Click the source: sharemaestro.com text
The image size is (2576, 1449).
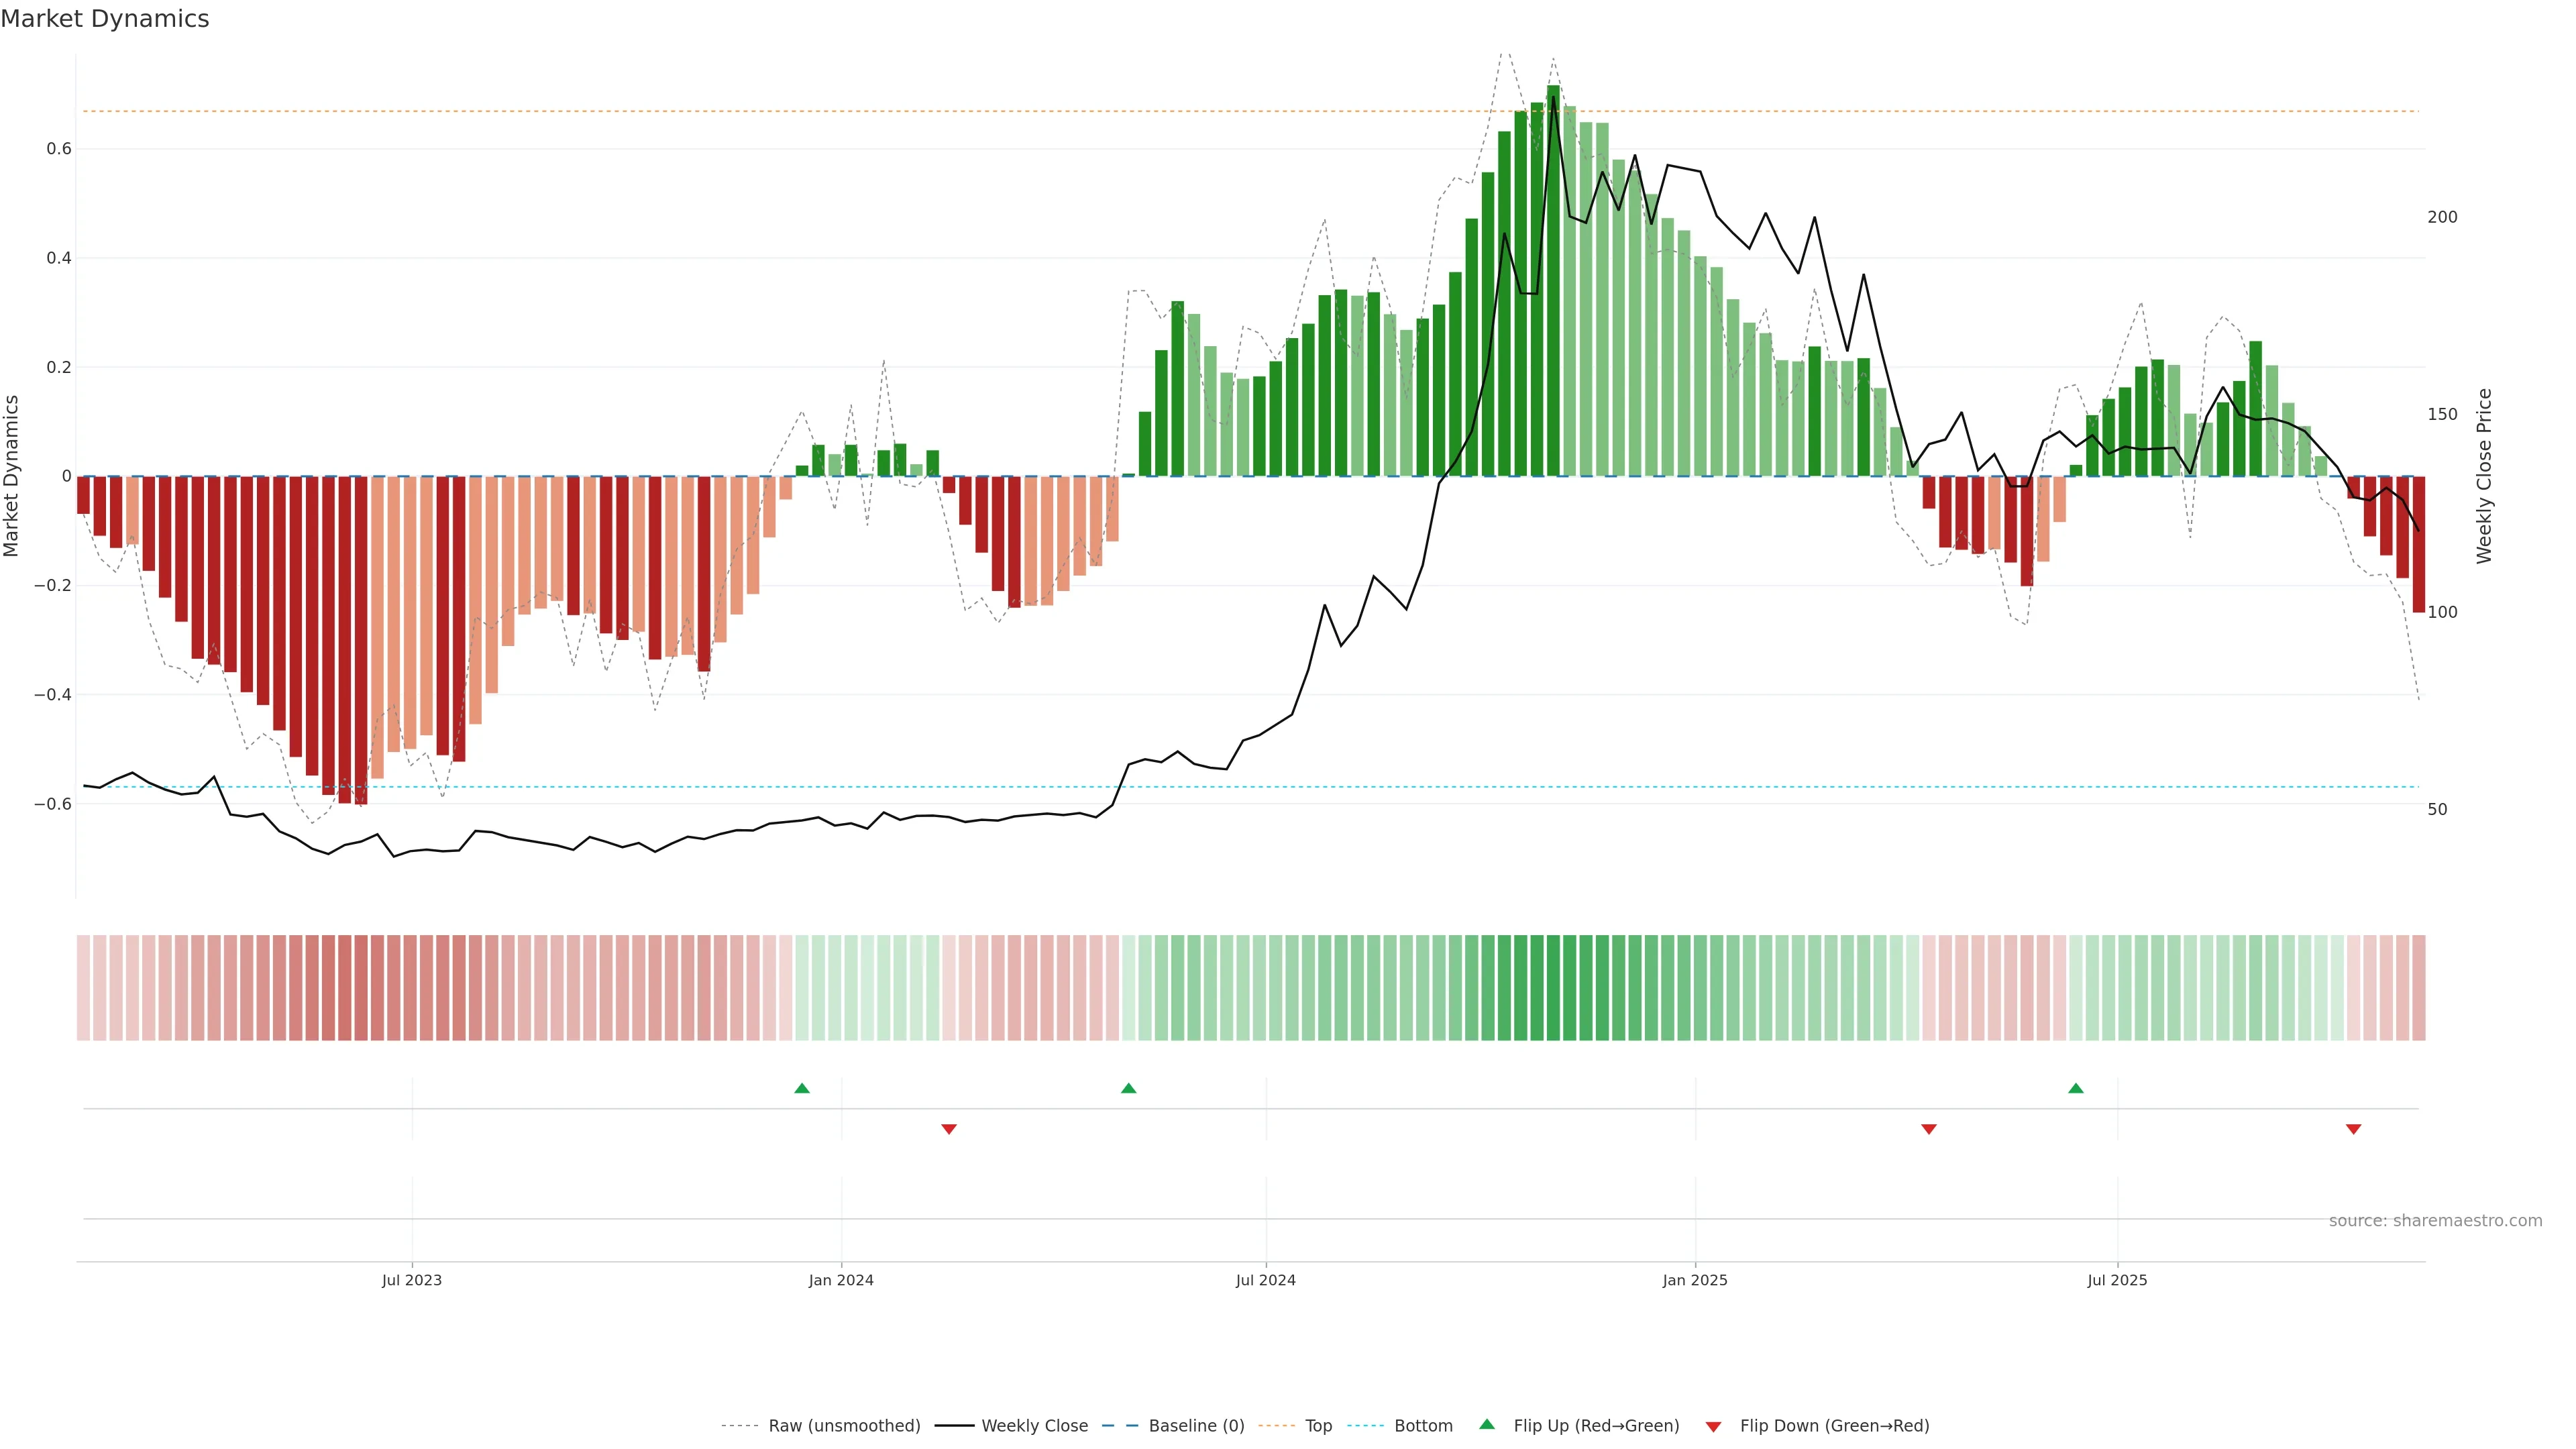click(x=2435, y=1221)
